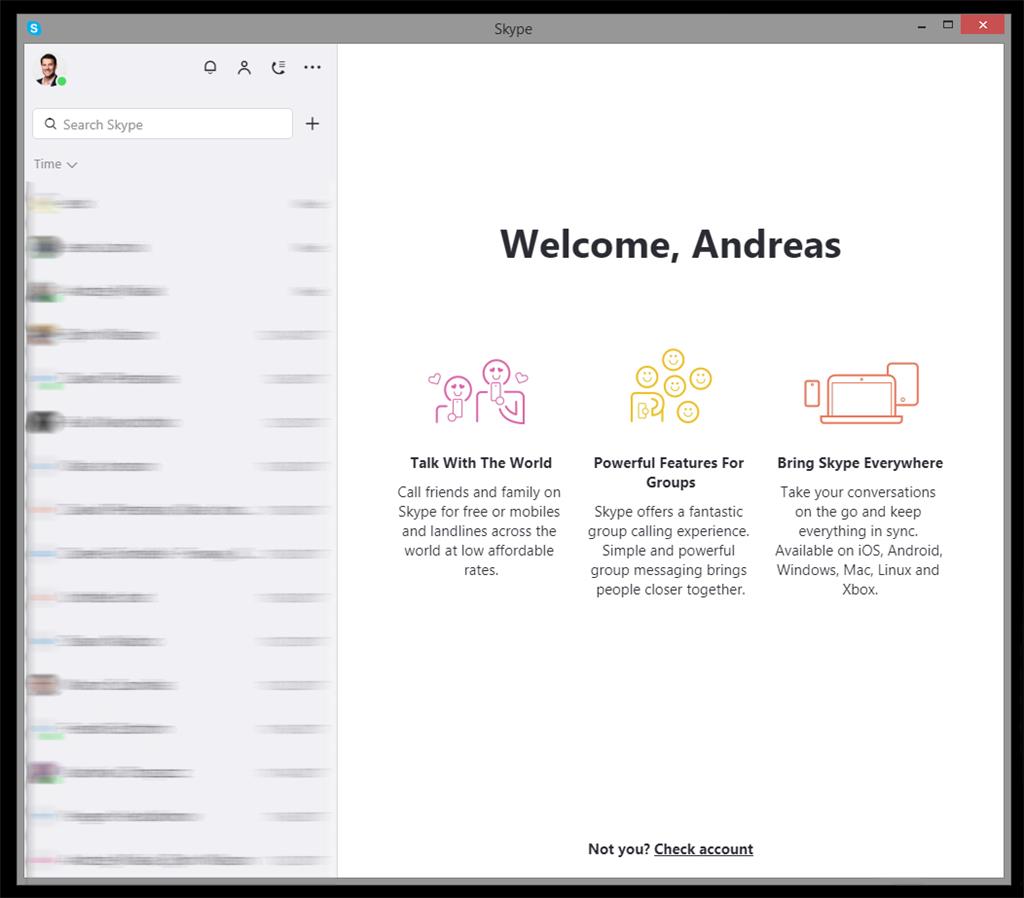
Task: Click the Talk With The World illustration
Action: (479, 391)
